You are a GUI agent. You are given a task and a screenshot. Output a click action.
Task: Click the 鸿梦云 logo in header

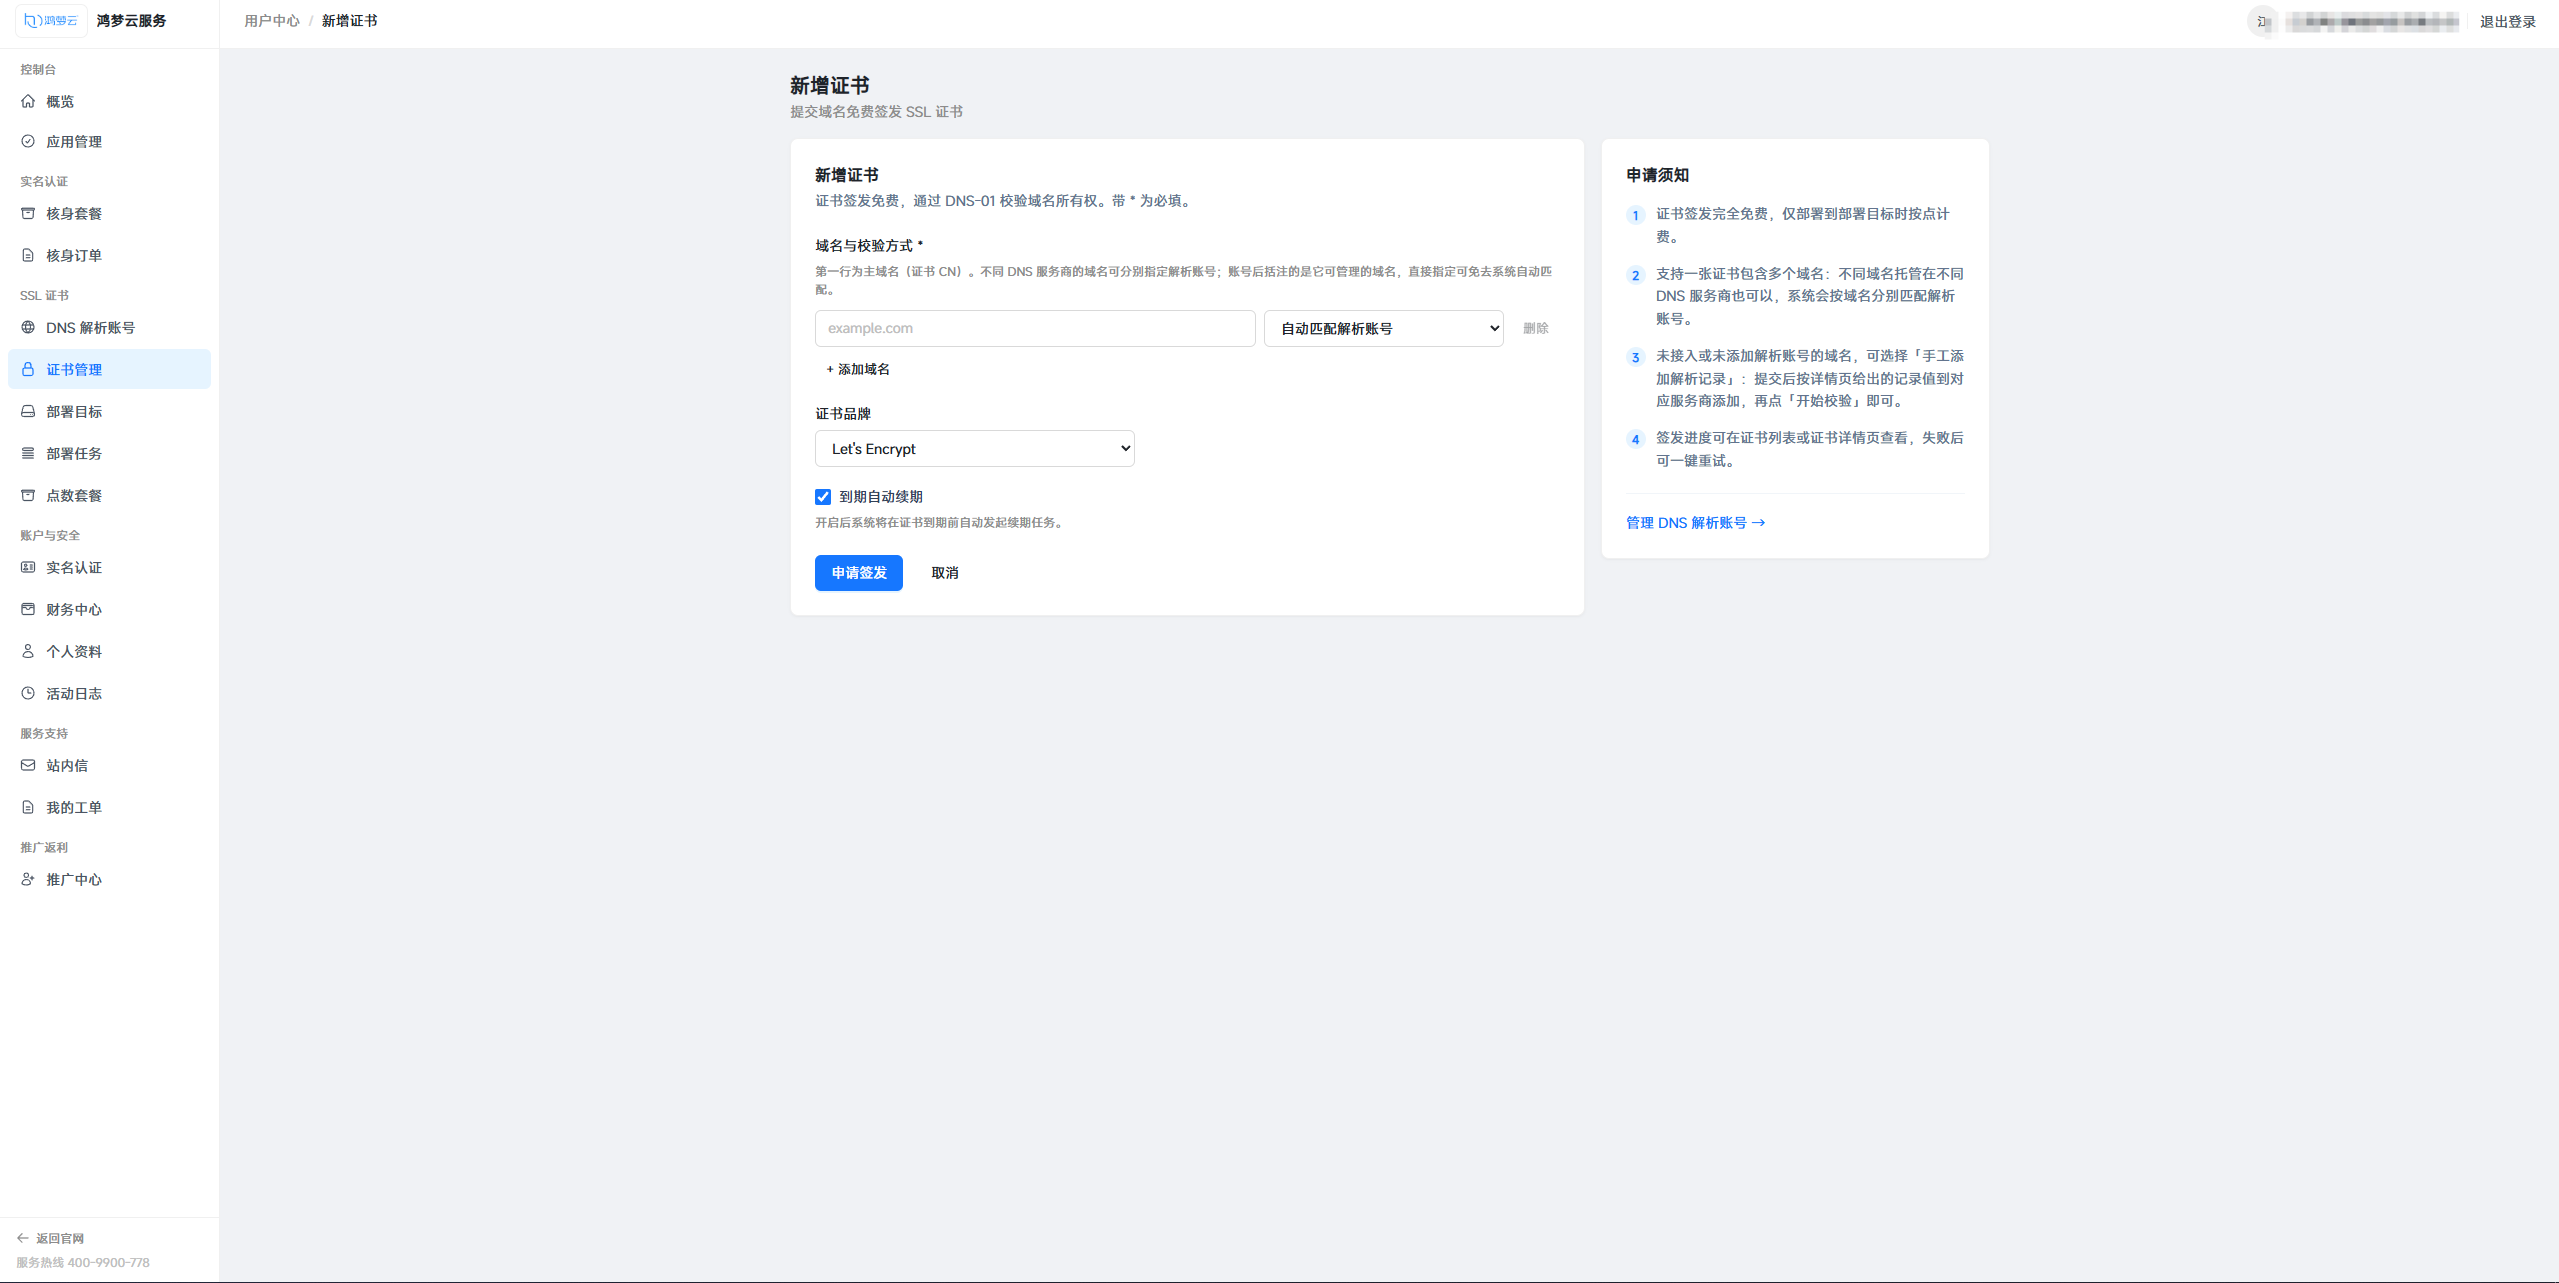point(51,20)
